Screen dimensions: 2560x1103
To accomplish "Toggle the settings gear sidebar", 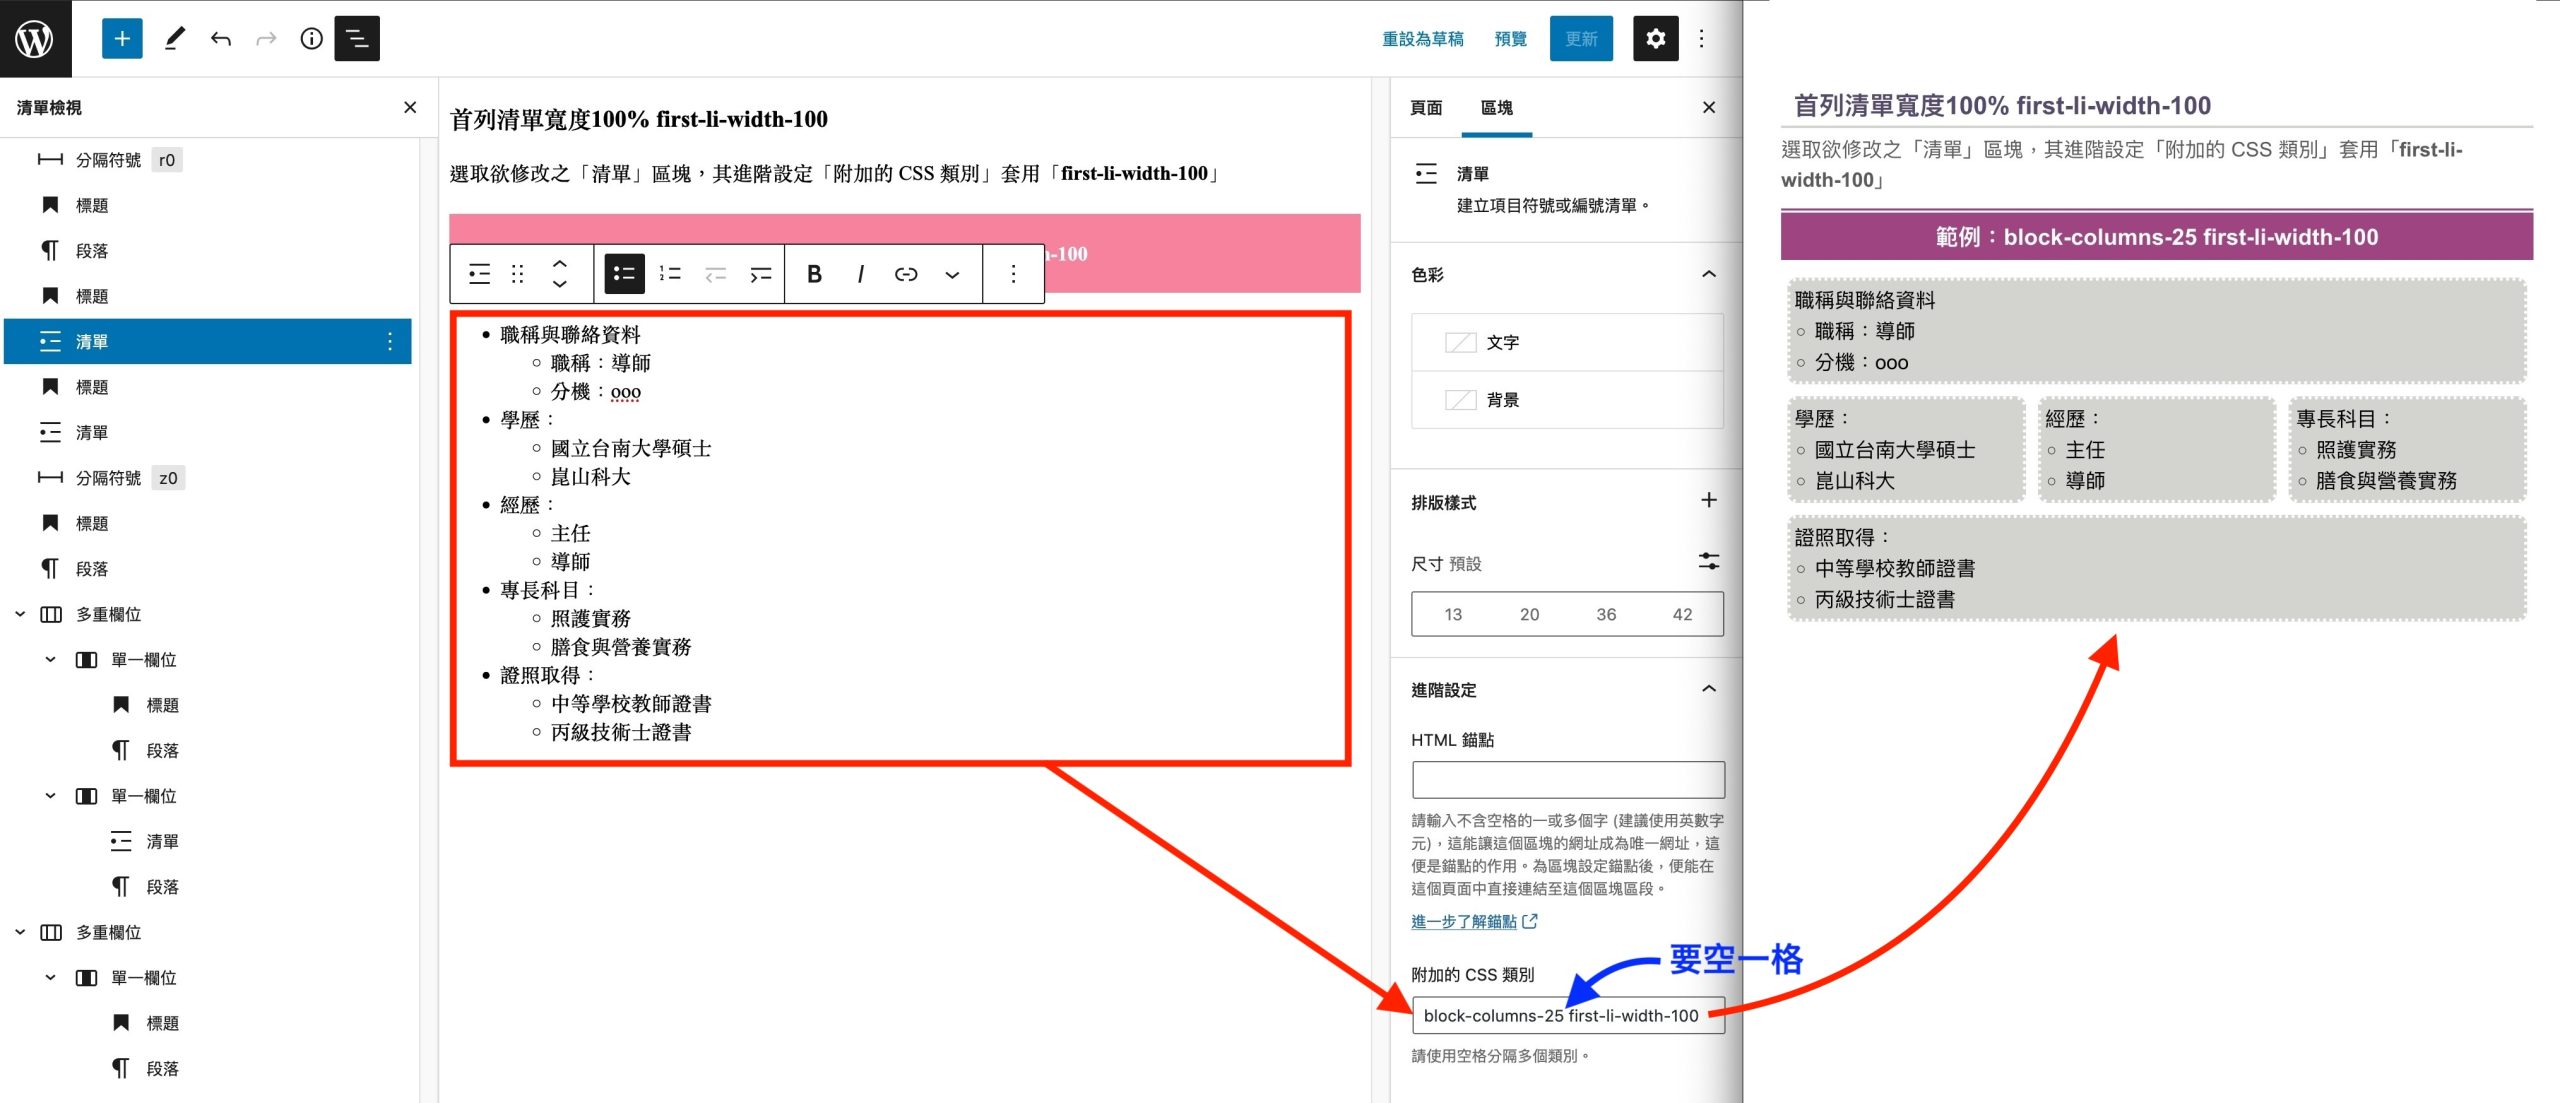I will pos(1656,38).
